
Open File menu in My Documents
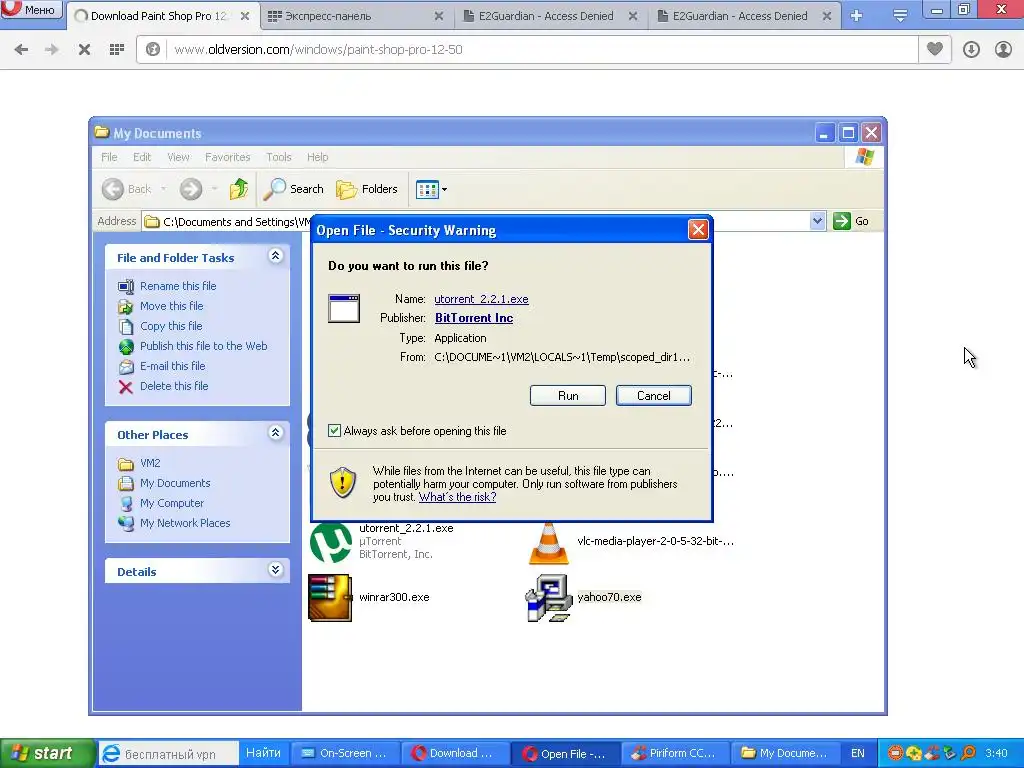point(109,157)
